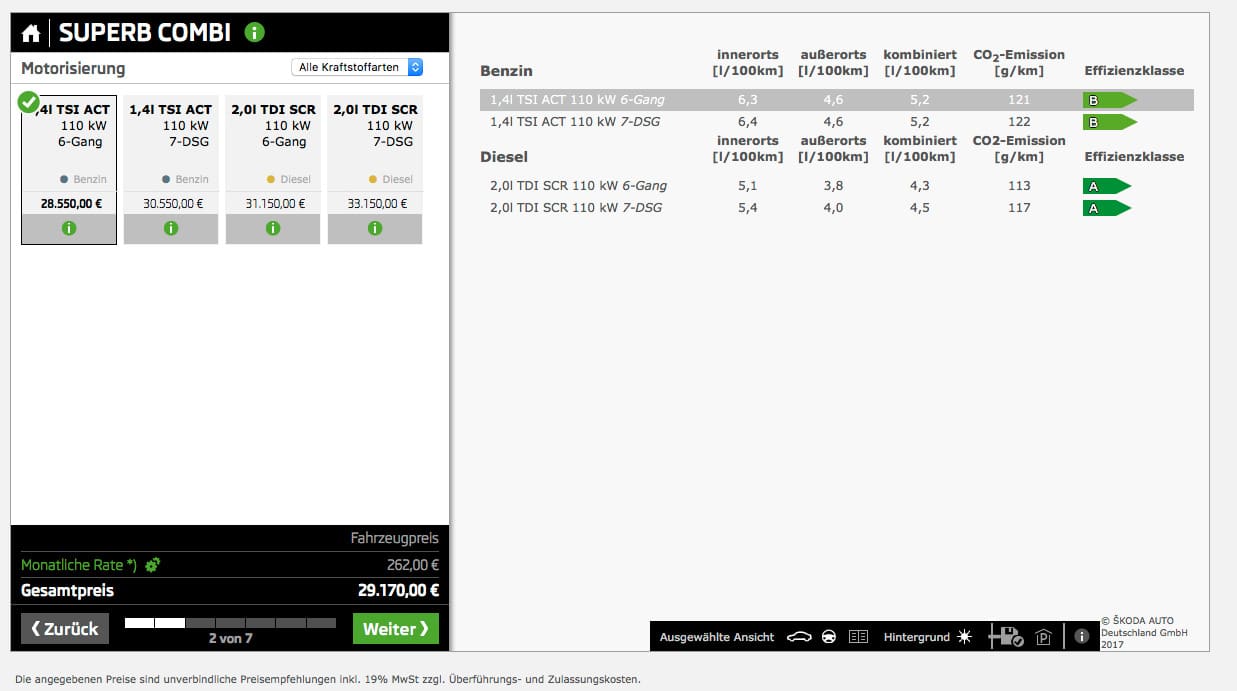This screenshot has width=1237, height=691.
Task: Click the CO2 value 117
Action: (1019, 208)
